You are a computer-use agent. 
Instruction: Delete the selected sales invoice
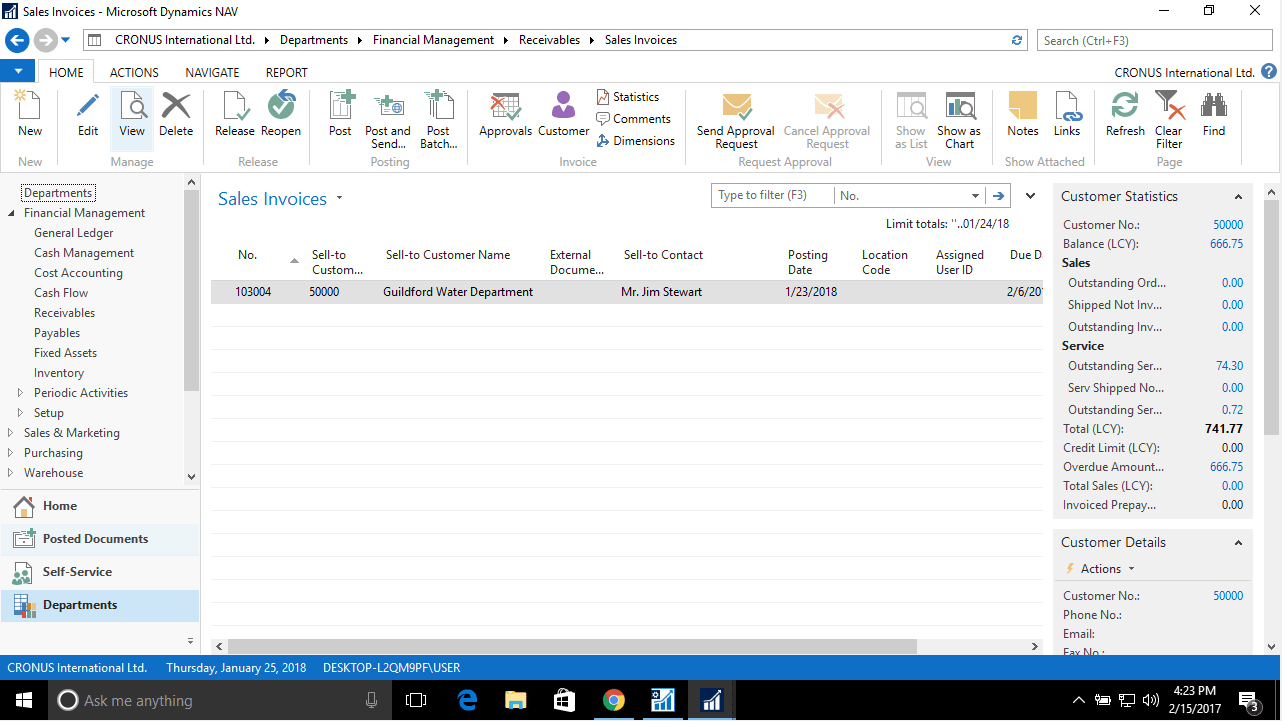pyautogui.click(x=176, y=118)
